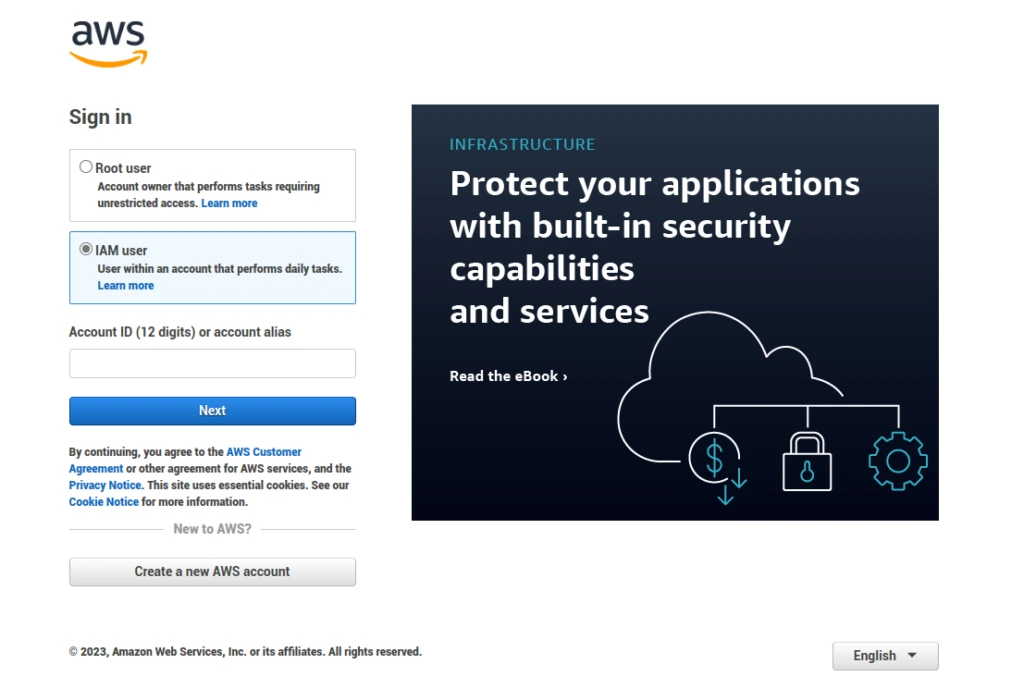Click the gear icon in the banner
The width and height of the screenshot is (1024, 689).
(x=898, y=461)
